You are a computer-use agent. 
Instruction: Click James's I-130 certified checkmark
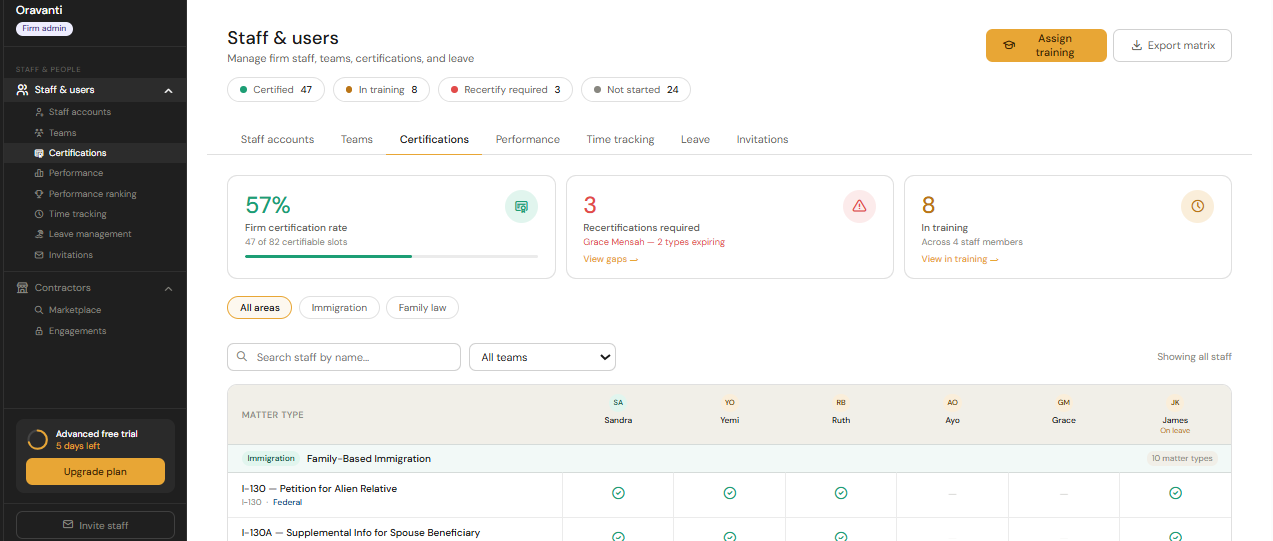point(1175,493)
